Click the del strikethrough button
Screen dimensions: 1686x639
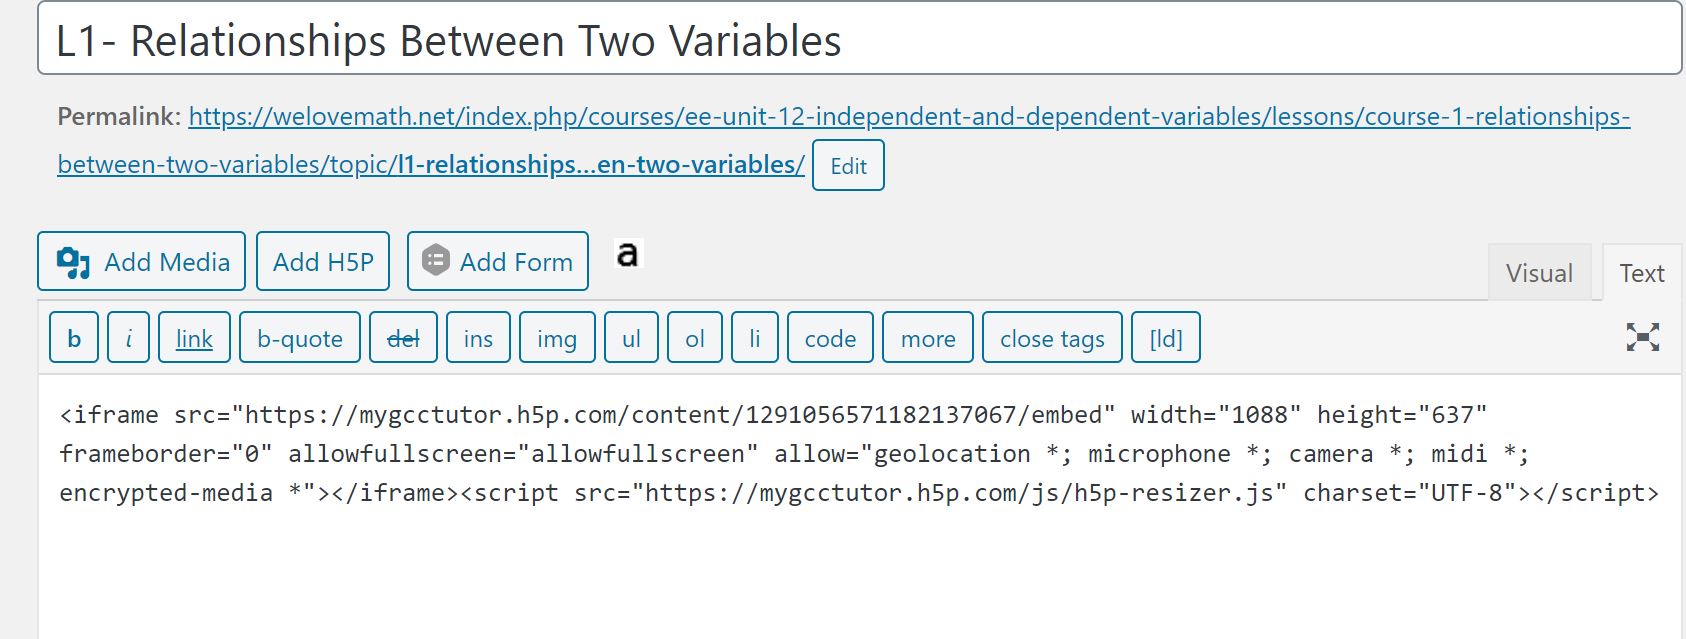click(403, 338)
